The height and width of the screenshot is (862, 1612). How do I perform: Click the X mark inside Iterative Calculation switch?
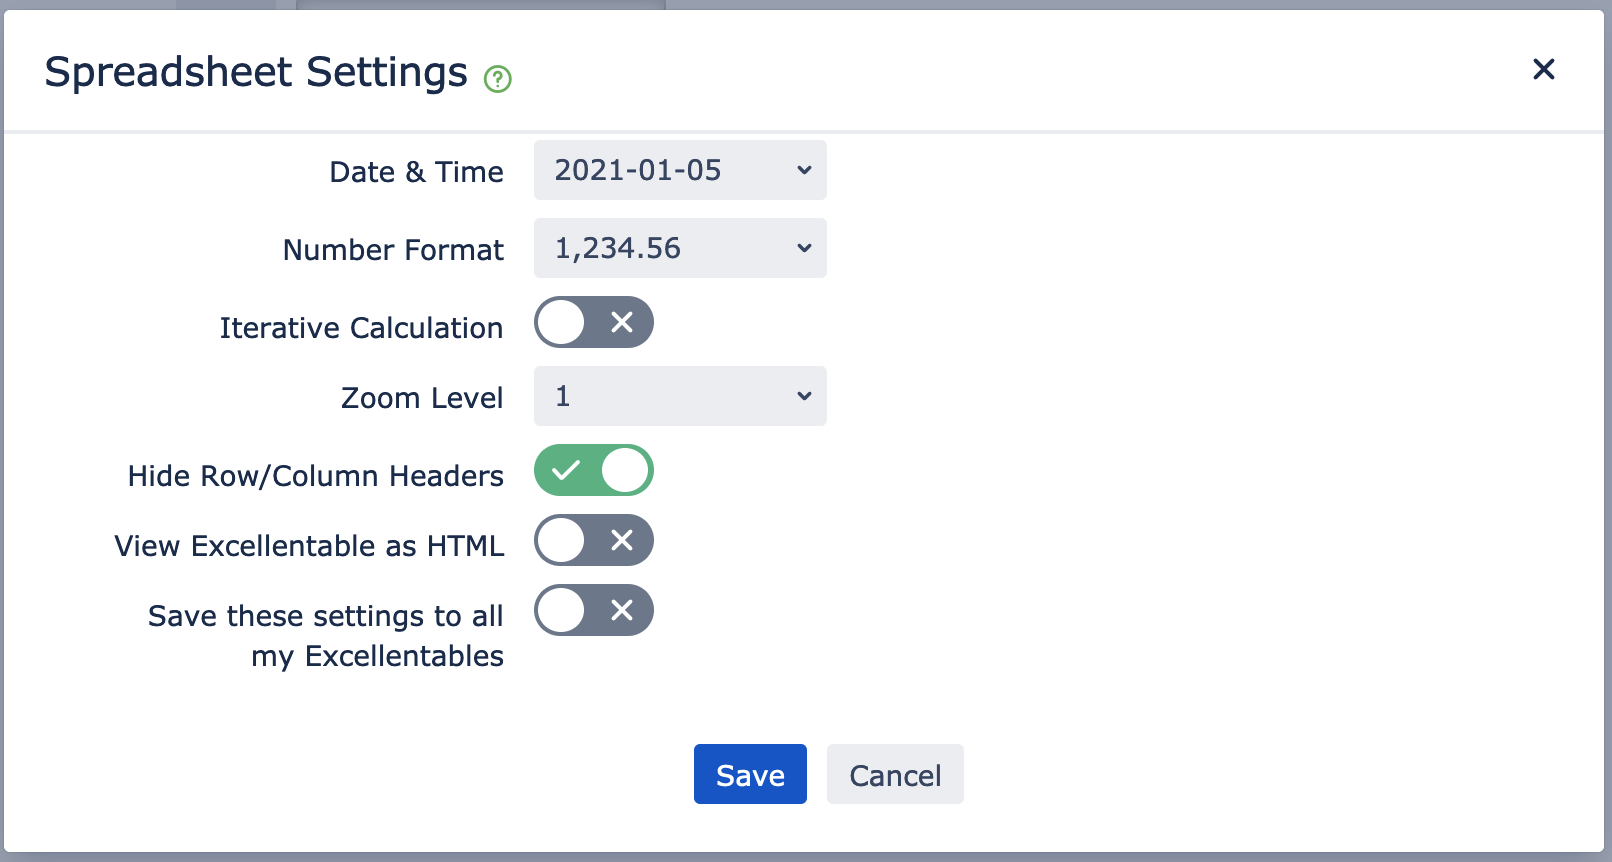coord(622,322)
